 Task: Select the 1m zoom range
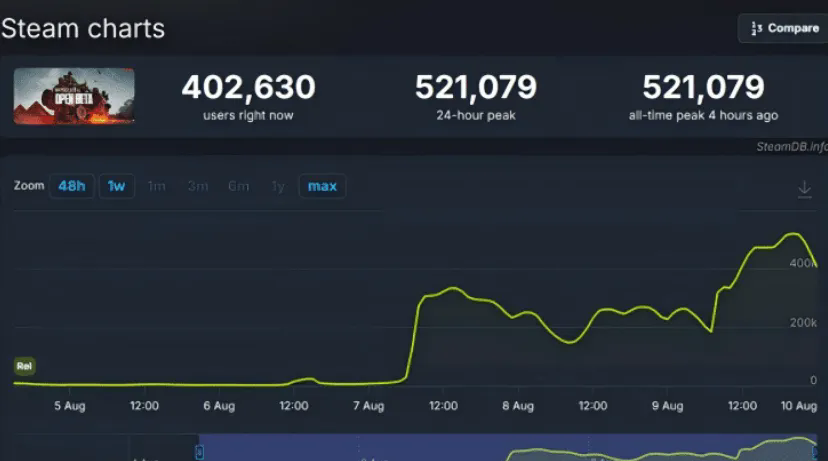(x=156, y=186)
